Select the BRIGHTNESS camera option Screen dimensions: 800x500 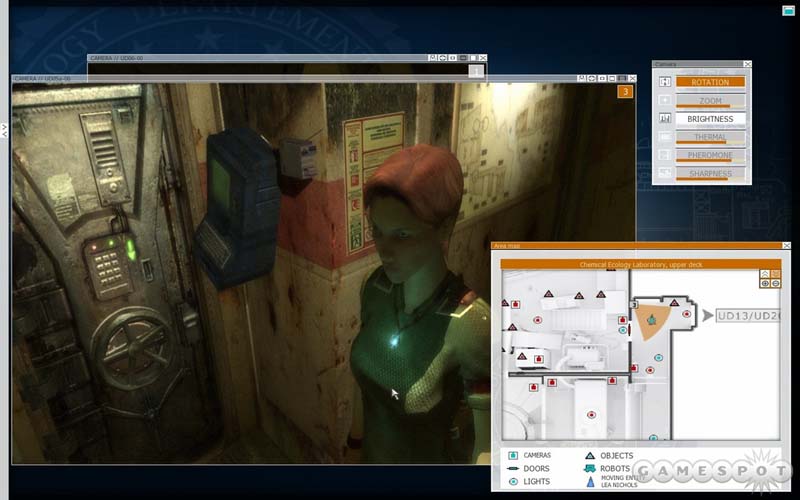pos(709,119)
